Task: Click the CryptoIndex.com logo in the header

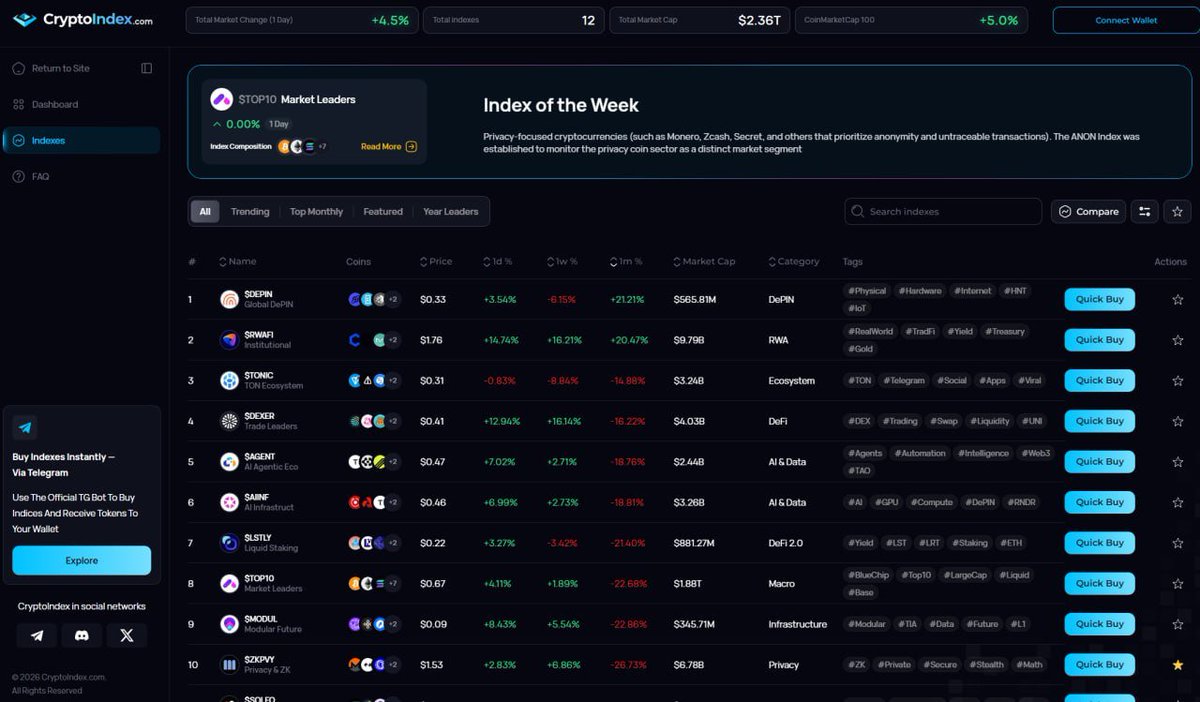Action: (x=81, y=19)
